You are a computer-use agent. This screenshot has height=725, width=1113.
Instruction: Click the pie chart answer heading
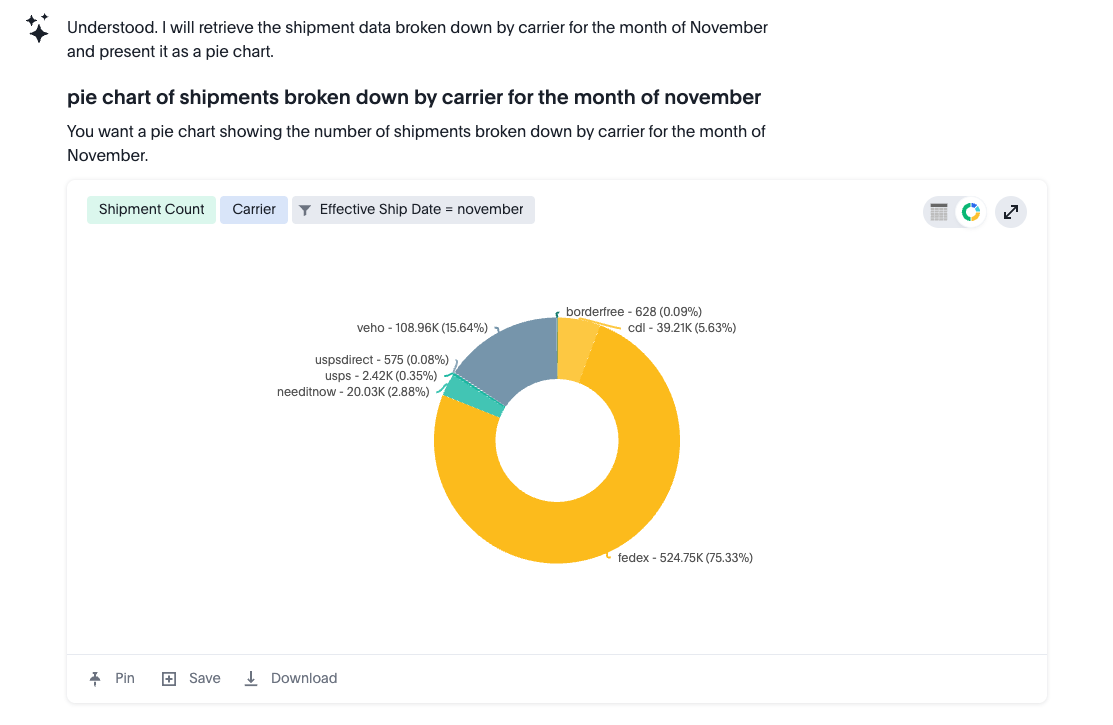tap(414, 97)
